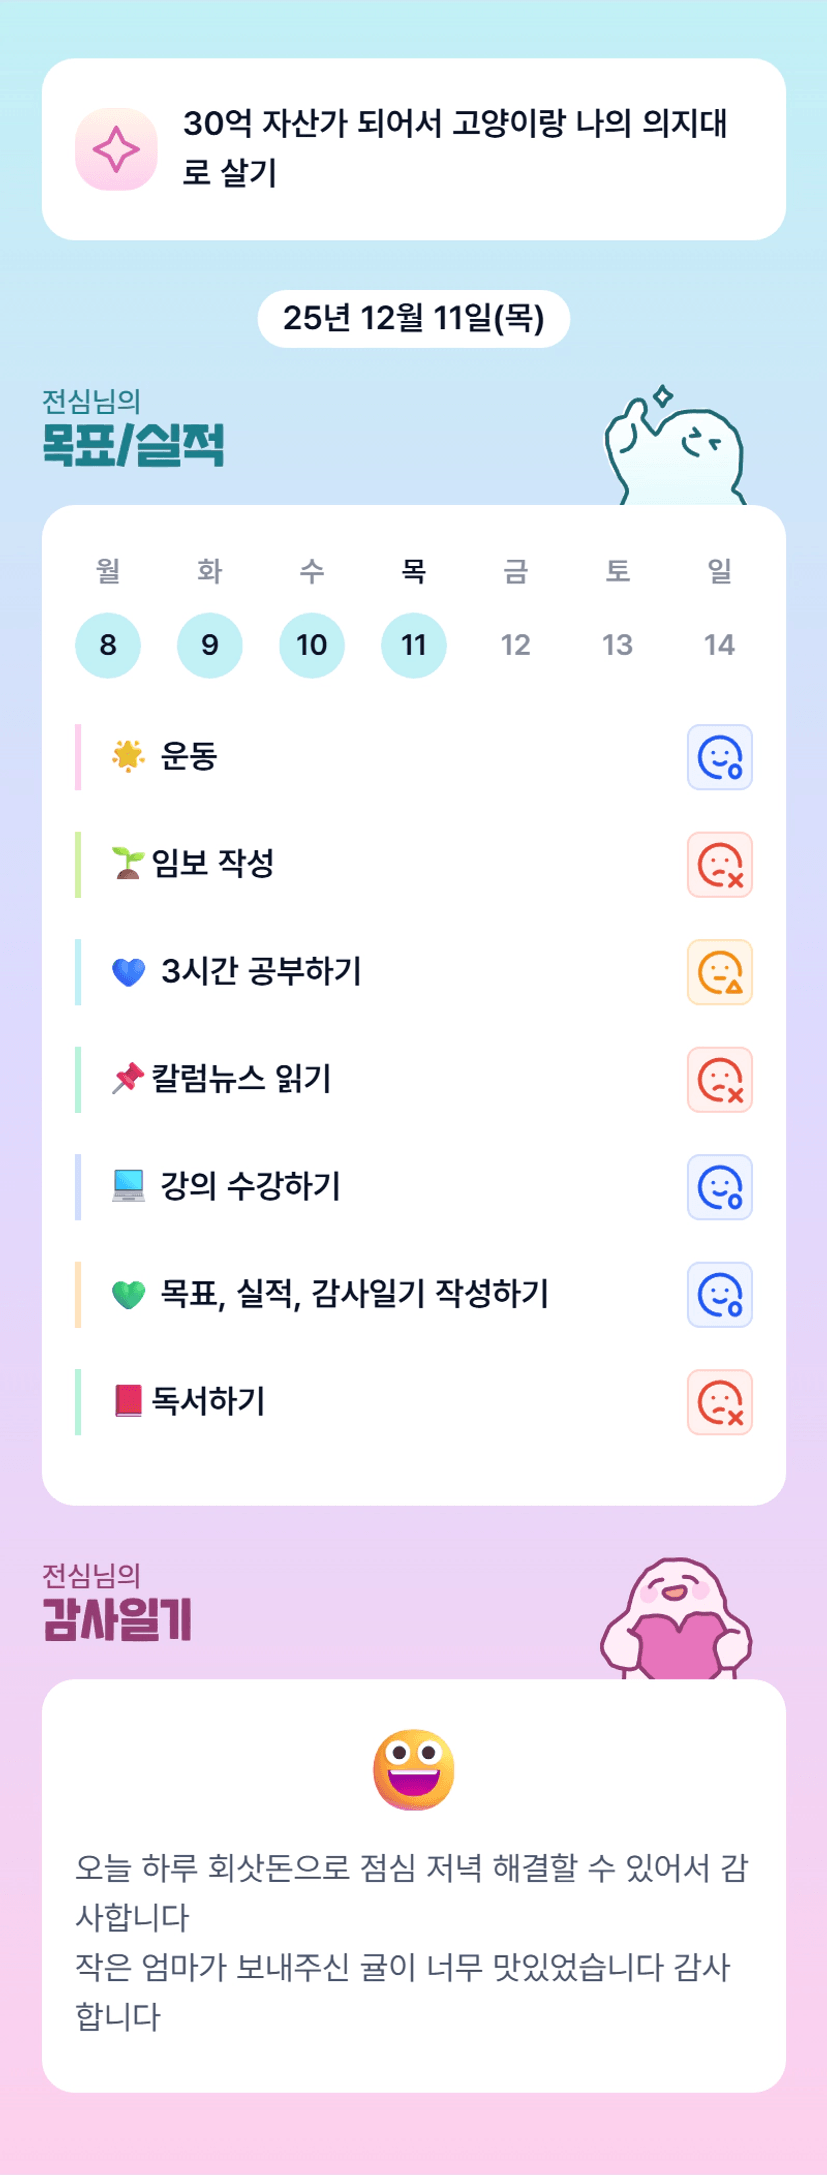Select day 10 in the week row
The width and height of the screenshot is (827, 2175).
pos(312,645)
